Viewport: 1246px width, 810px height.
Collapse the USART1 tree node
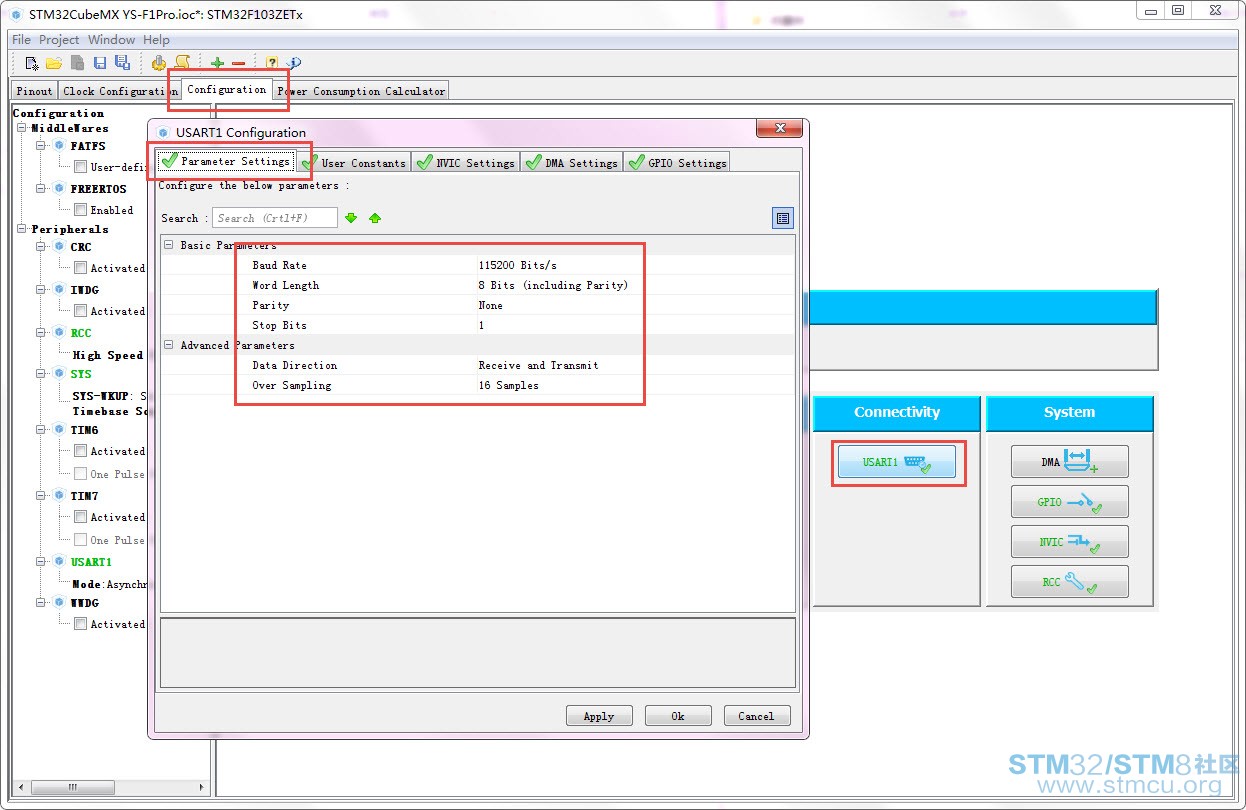tap(42, 562)
